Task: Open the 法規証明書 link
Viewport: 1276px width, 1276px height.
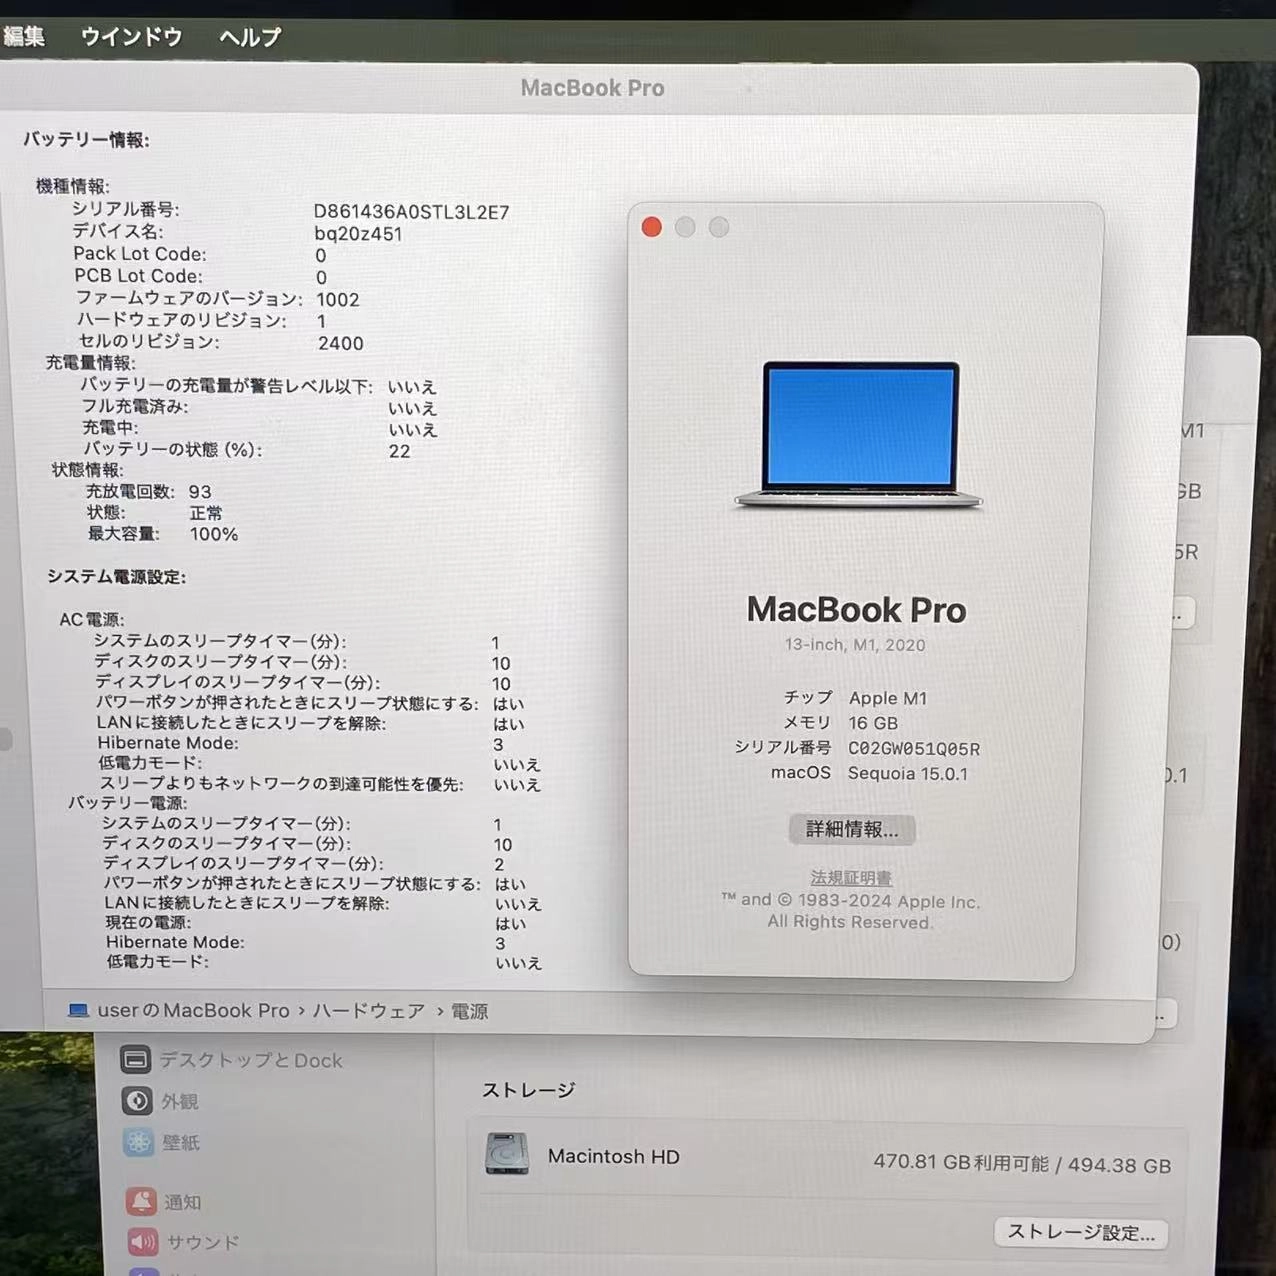Action: pyautogui.click(x=851, y=877)
